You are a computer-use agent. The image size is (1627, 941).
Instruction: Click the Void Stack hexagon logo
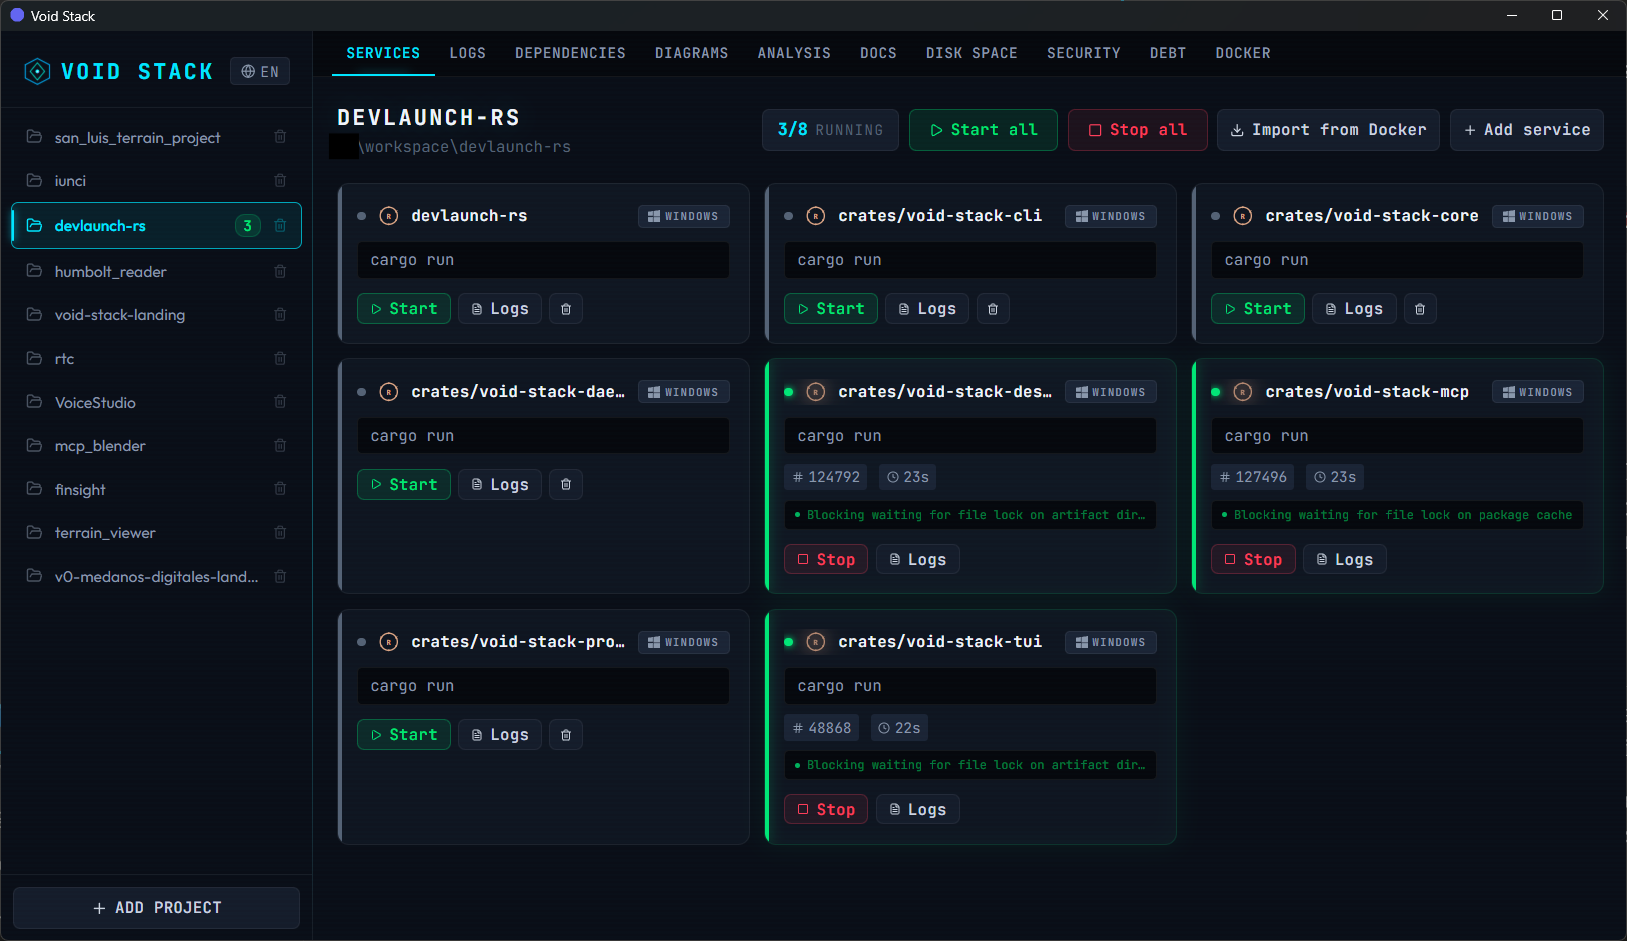pos(37,71)
